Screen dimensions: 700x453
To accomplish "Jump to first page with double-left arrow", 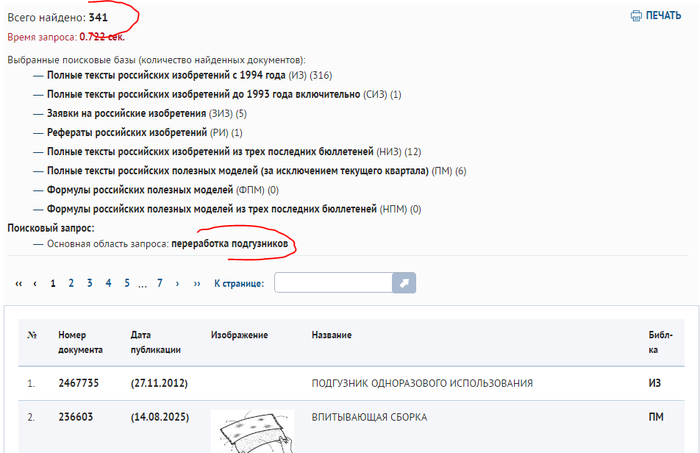I will coord(18,284).
